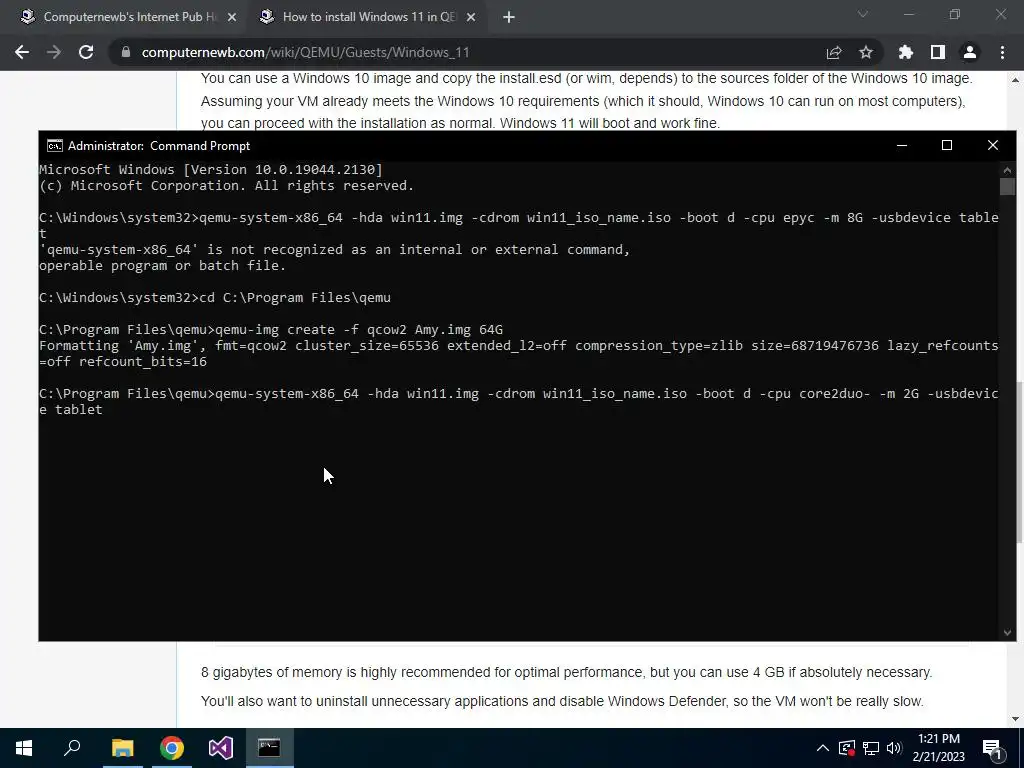Select Command Prompt taskbar icon
This screenshot has height=768, width=1024.
tap(269, 748)
